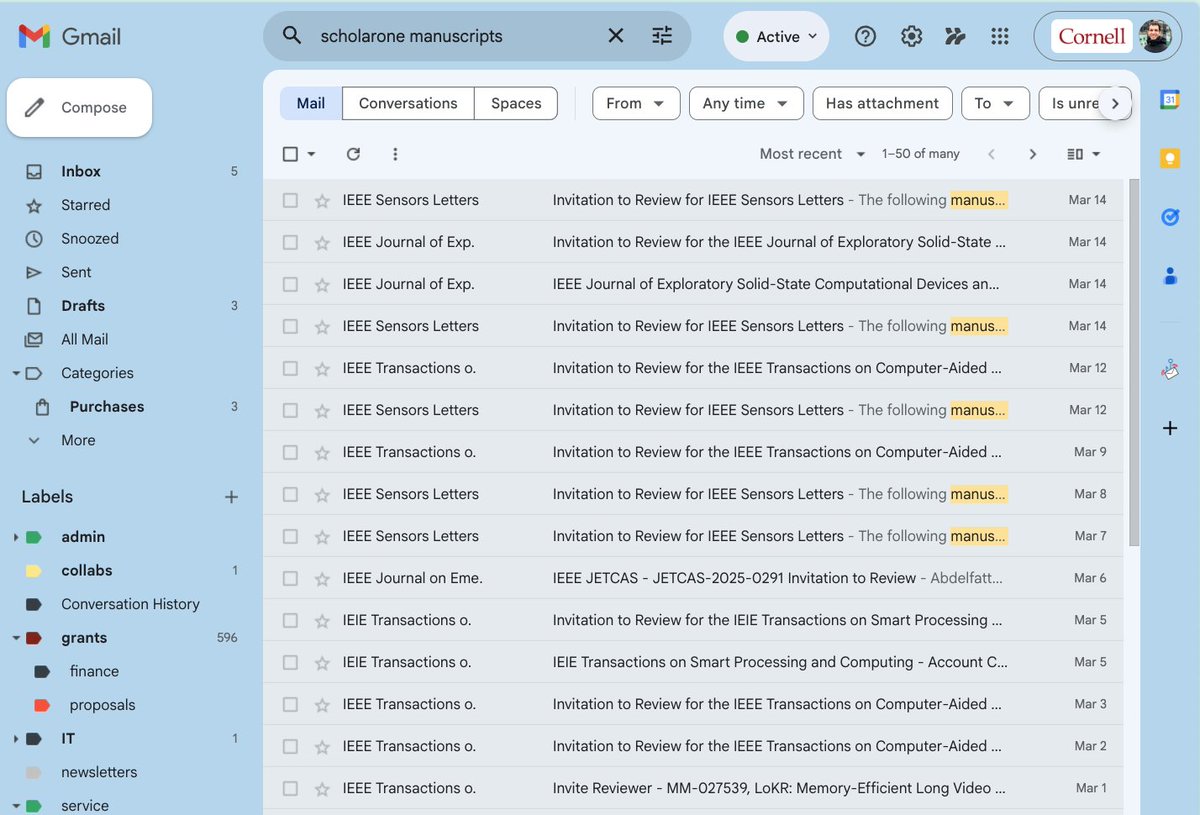The width and height of the screenshot is (1200, 815).
Task: Click the search magnifier icon
Action: point(292,36)
